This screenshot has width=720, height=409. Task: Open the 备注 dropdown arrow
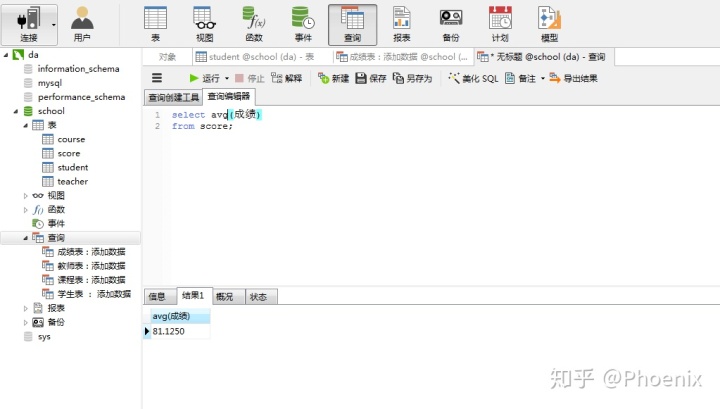click(x=543, y=78)
